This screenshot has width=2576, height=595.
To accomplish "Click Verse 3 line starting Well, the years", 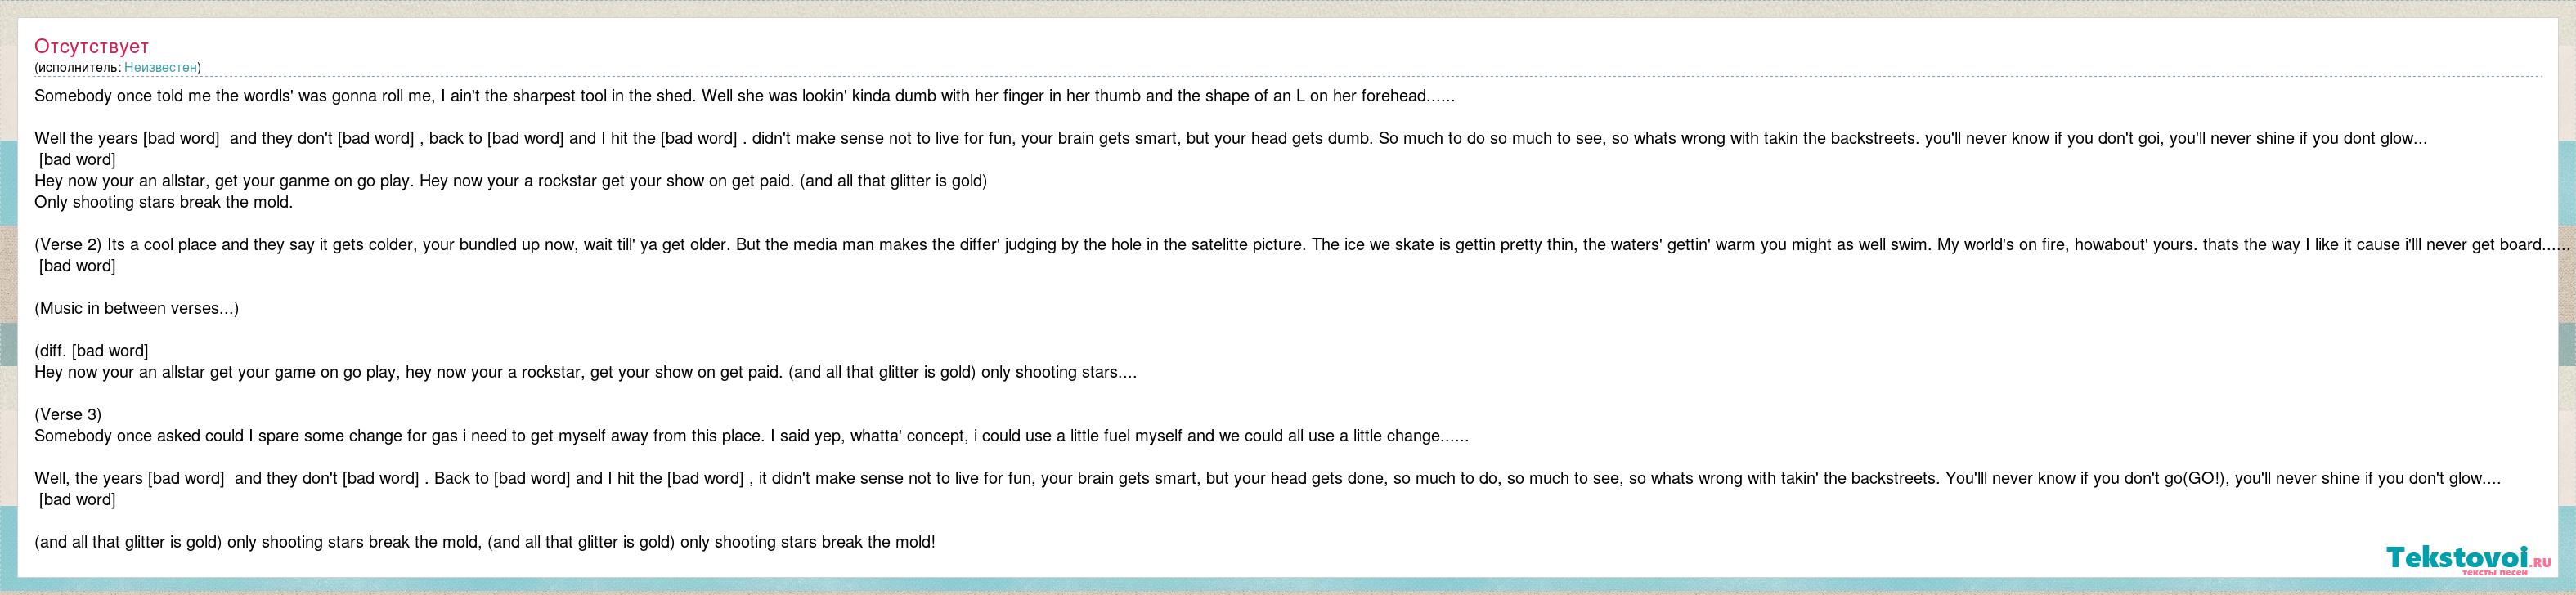I will 1268,478.
